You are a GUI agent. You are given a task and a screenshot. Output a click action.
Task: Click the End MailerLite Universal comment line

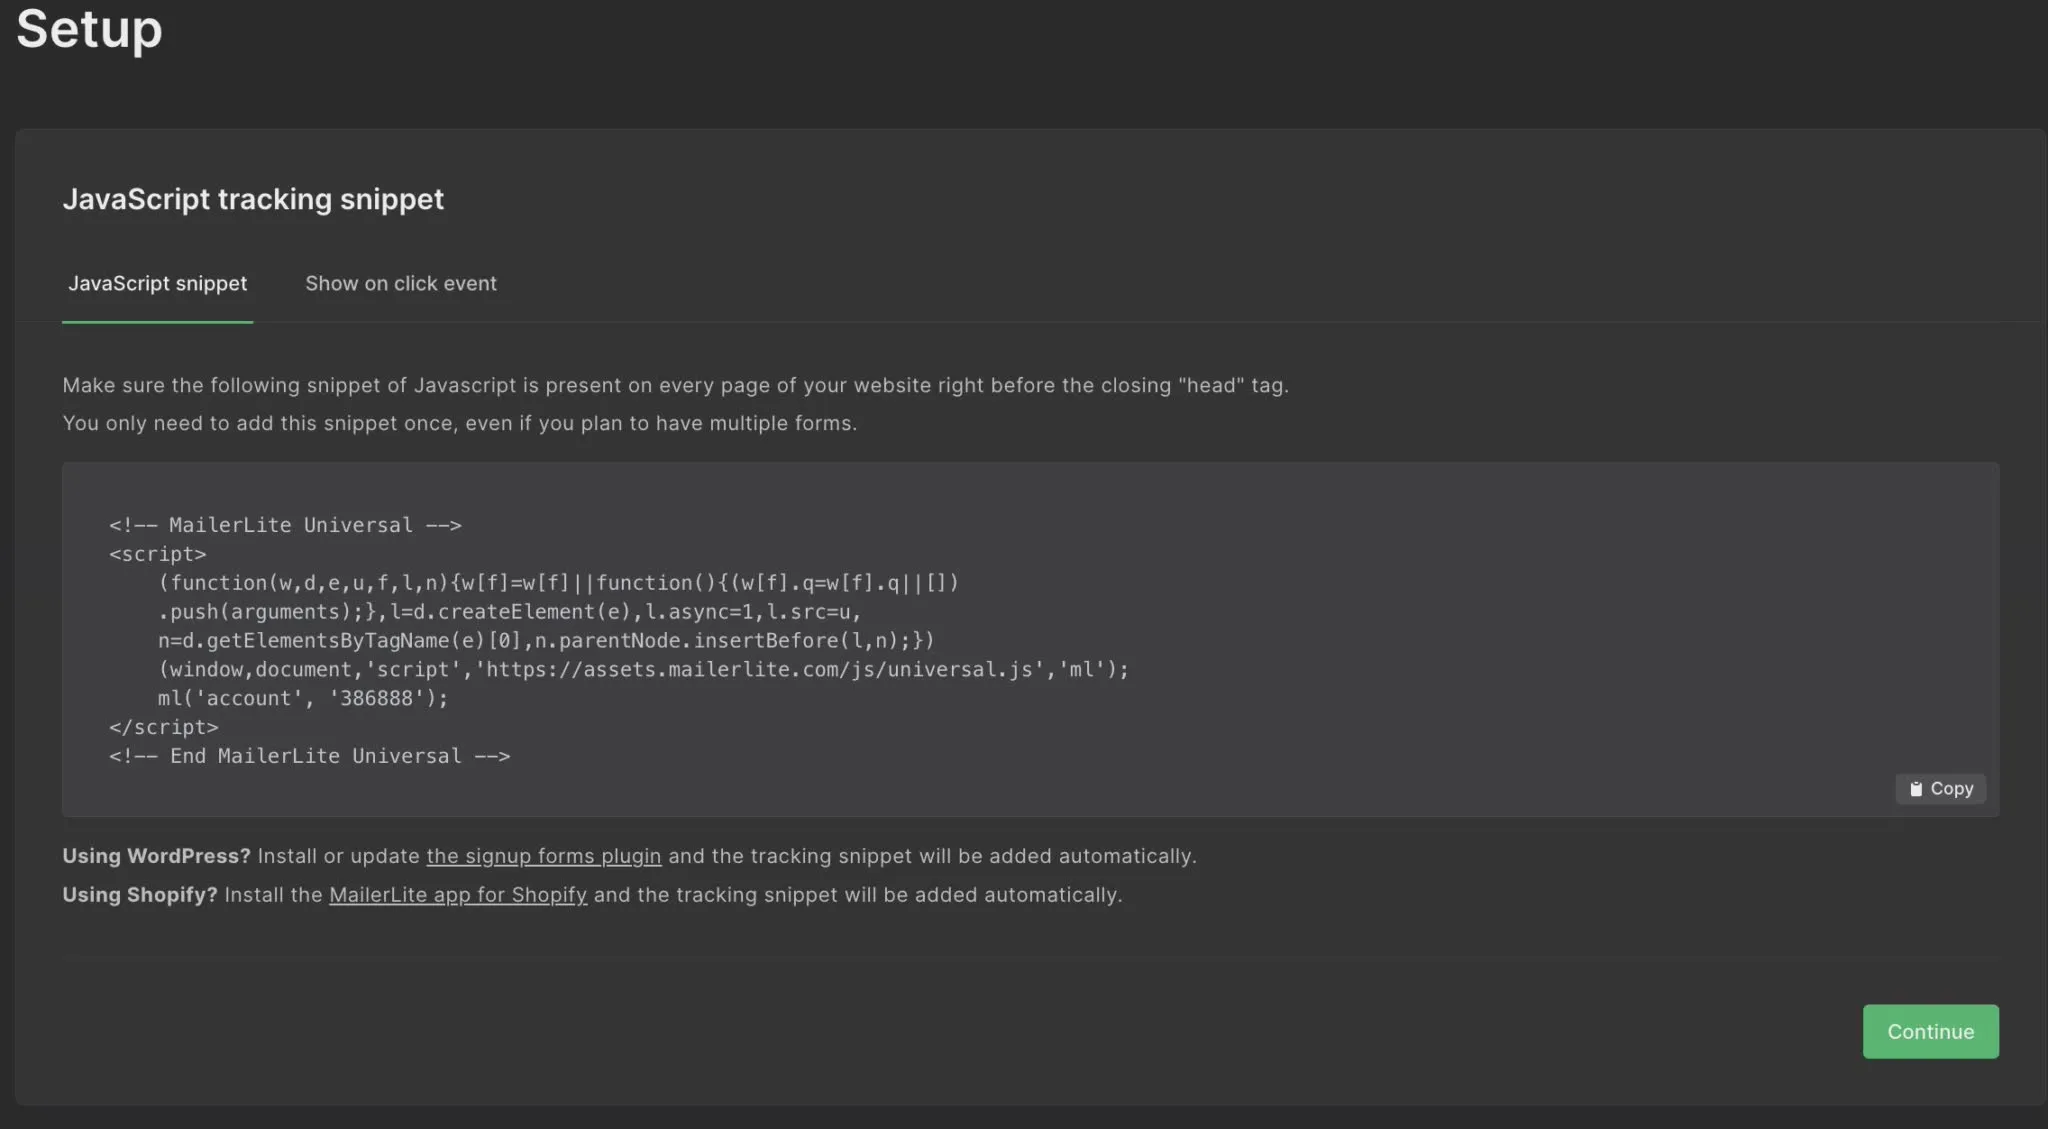click(309, 756)
